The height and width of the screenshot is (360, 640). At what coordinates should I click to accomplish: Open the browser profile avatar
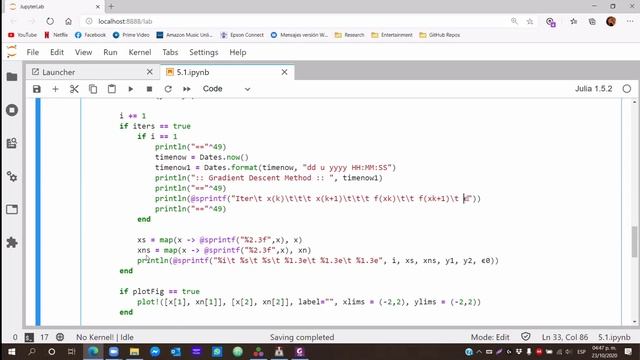coord(611,21)
